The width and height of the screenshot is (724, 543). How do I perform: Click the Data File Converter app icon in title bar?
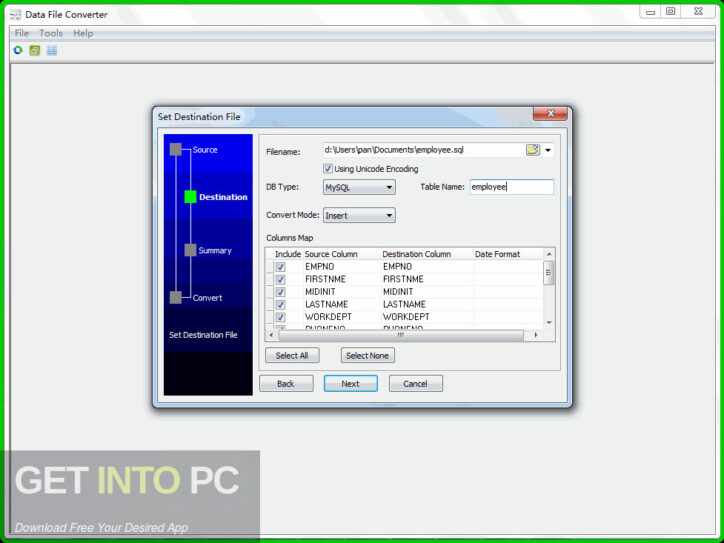point(15,15)
